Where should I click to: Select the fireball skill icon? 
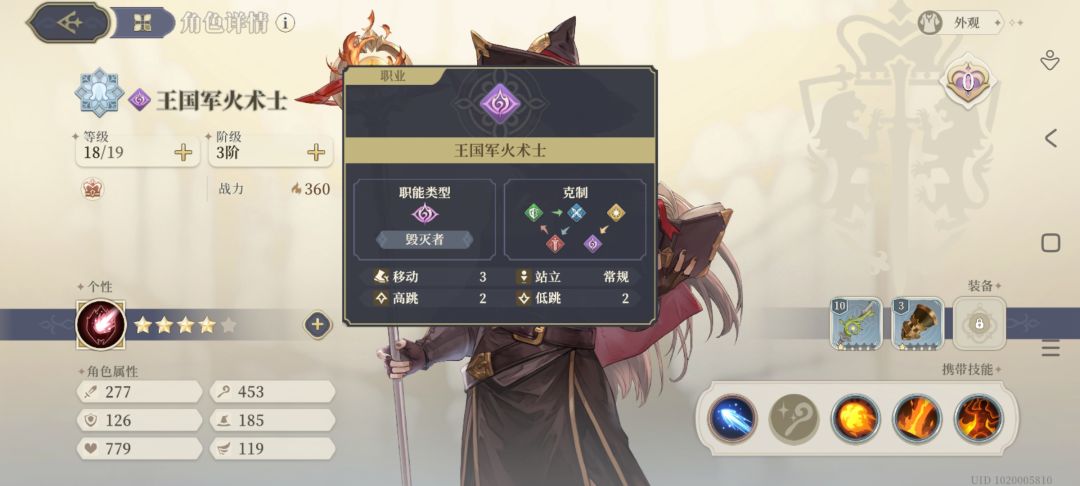855,418
